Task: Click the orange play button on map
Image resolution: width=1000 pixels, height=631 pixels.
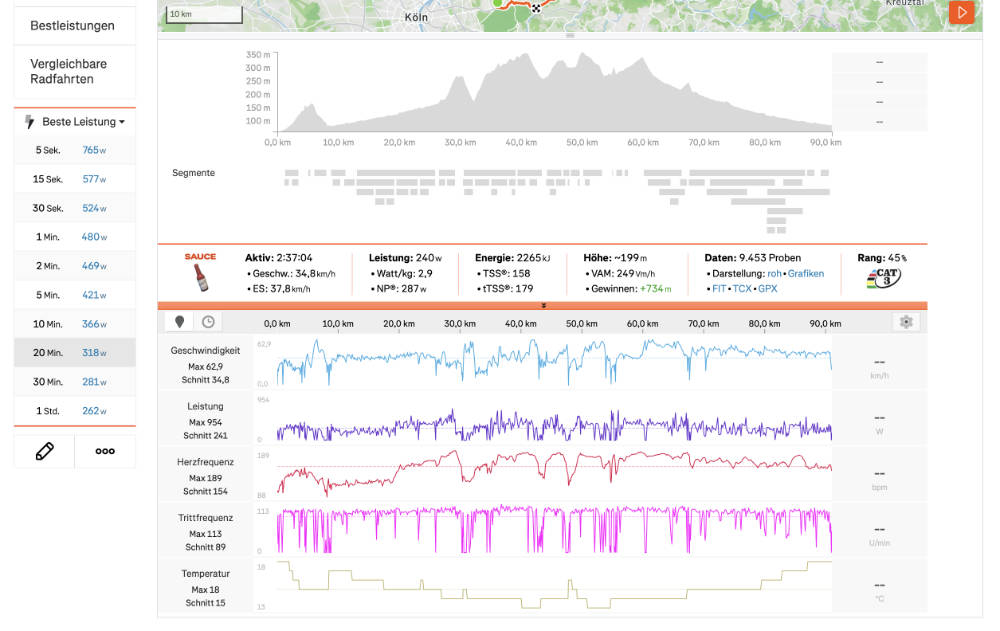Action: pos(961,12)
